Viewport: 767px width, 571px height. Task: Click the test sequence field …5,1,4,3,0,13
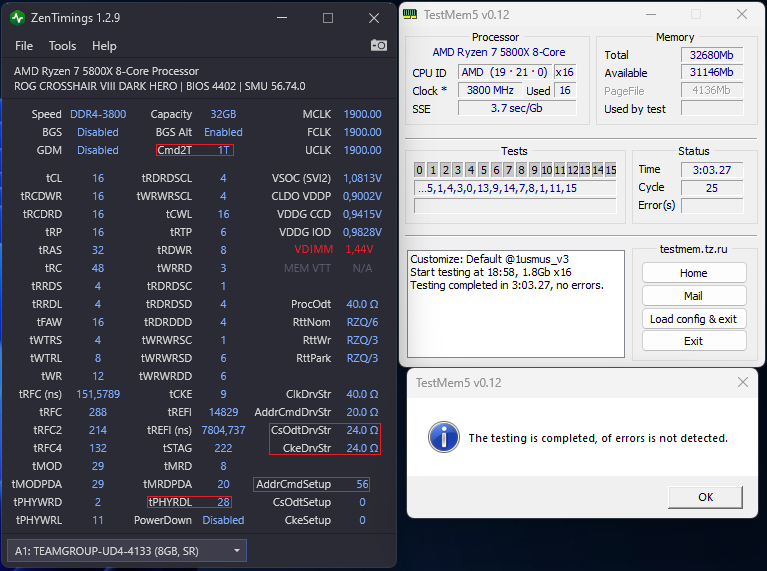(x=515, y=188)
